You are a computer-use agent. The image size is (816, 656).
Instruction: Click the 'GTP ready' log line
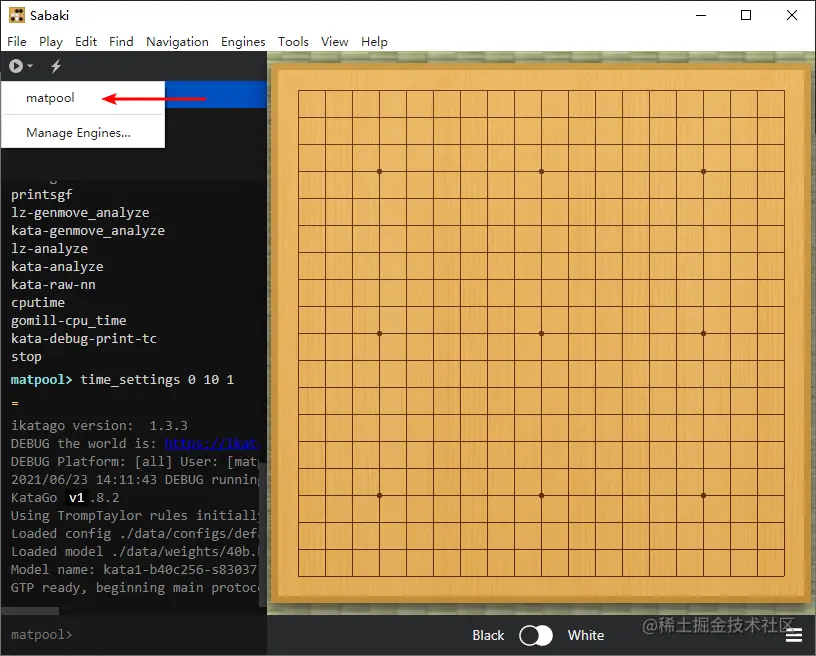[135, 588]
